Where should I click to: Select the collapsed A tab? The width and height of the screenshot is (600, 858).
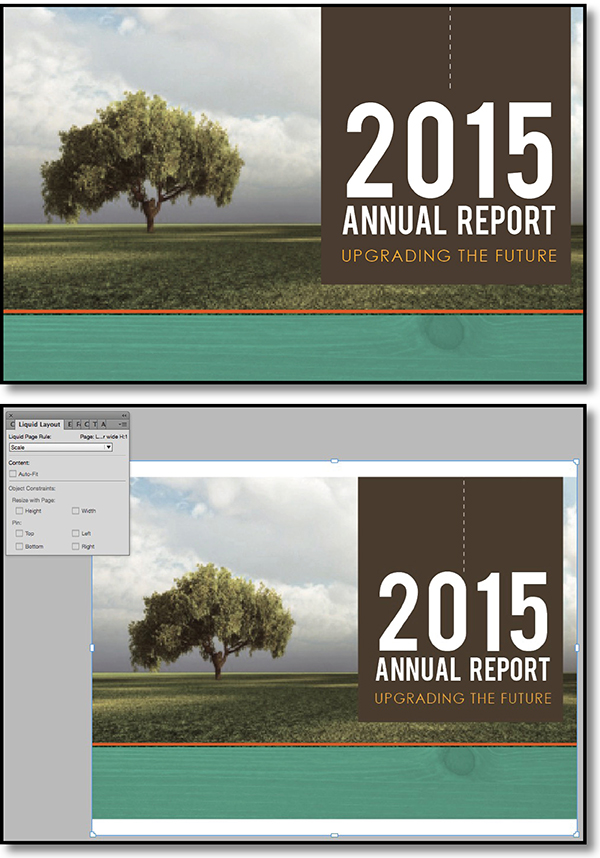(x=103, y=425)
